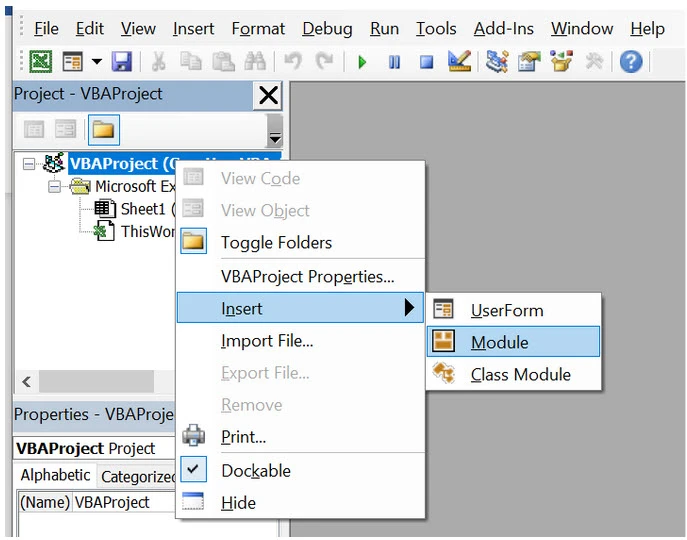Click the blue Help question mark icon
Viewport: 687px width, 540px height.
(x=630, y=62)
